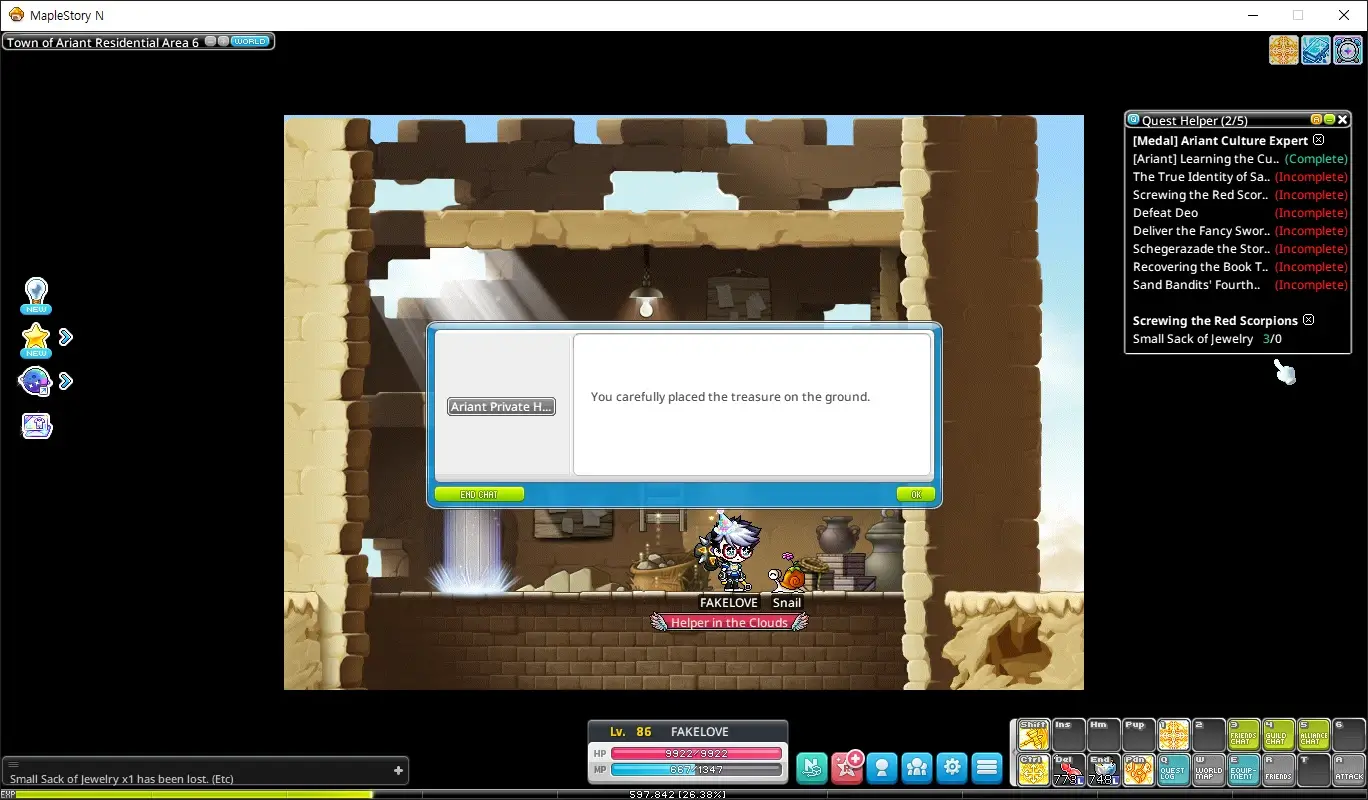Open the green N marketplace menu button

coord(812,767)
